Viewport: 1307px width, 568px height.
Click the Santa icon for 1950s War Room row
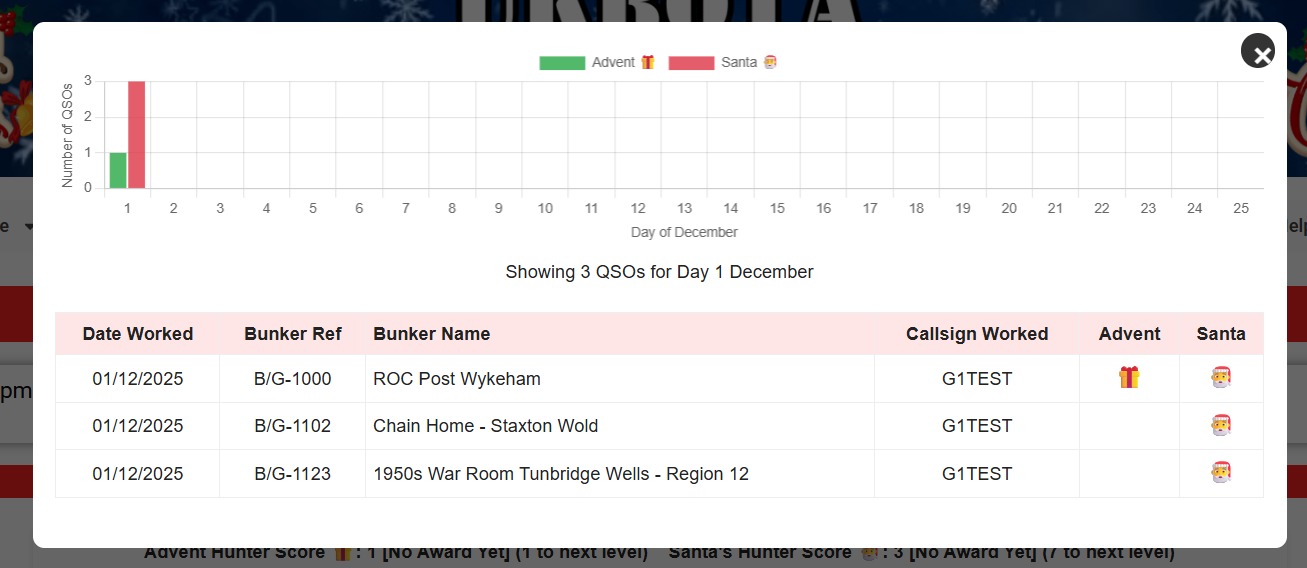(x=1220, y=472)
